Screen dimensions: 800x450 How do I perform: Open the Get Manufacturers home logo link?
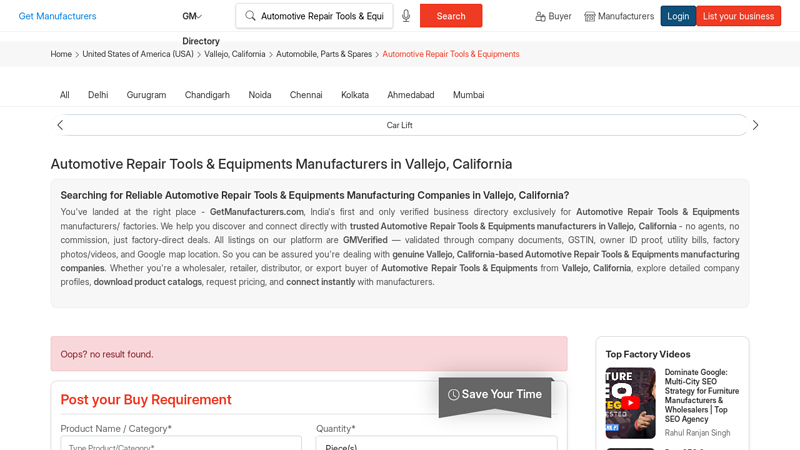(x=57, y=16)
